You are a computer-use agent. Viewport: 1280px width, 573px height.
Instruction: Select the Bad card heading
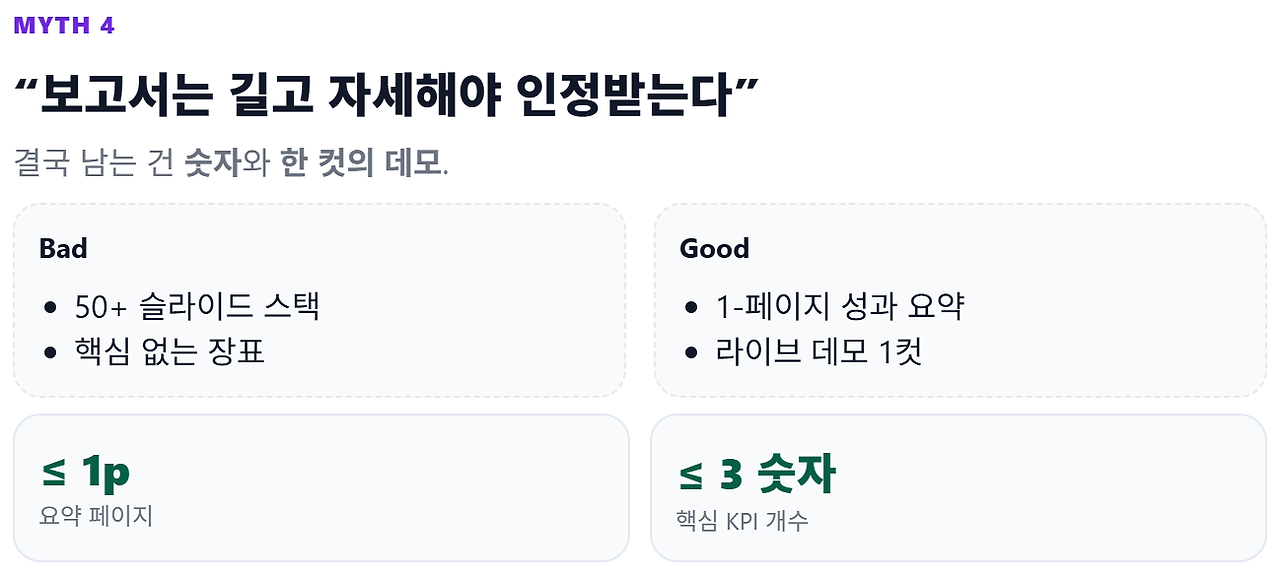pyautogui.click(x=63, y=249)
